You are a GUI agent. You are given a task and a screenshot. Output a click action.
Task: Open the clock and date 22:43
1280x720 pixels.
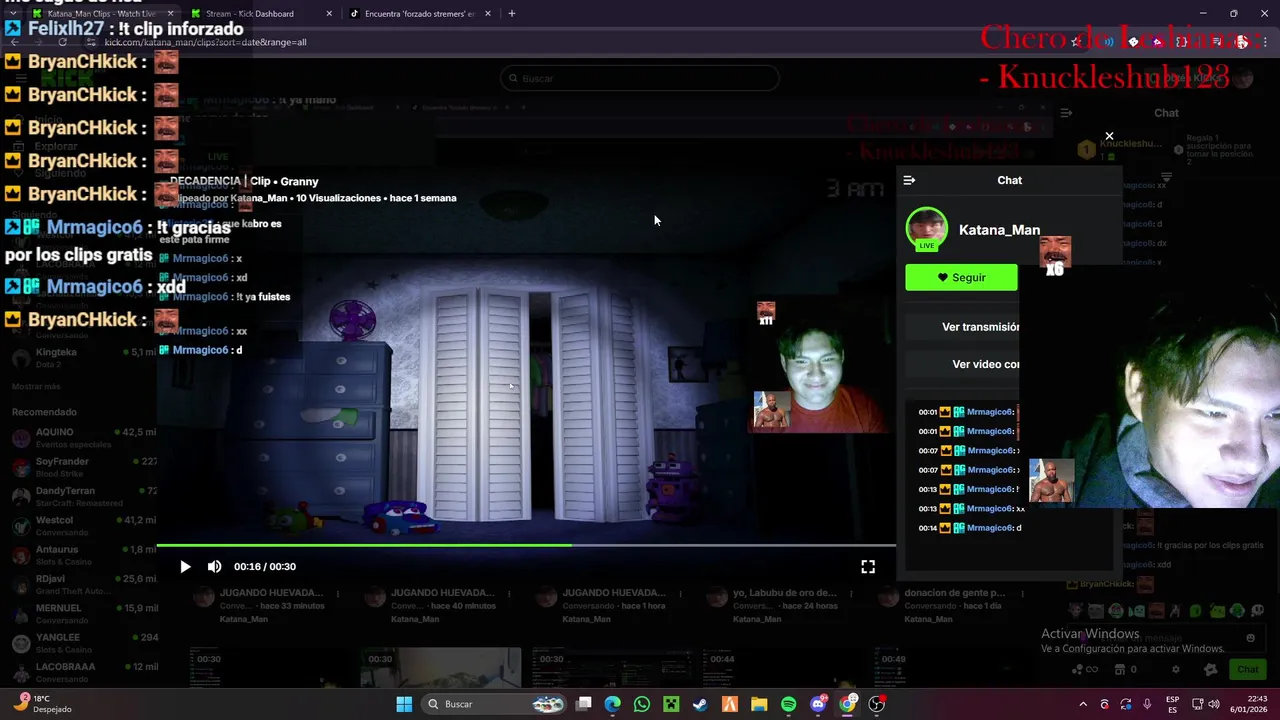(1250, 704)
